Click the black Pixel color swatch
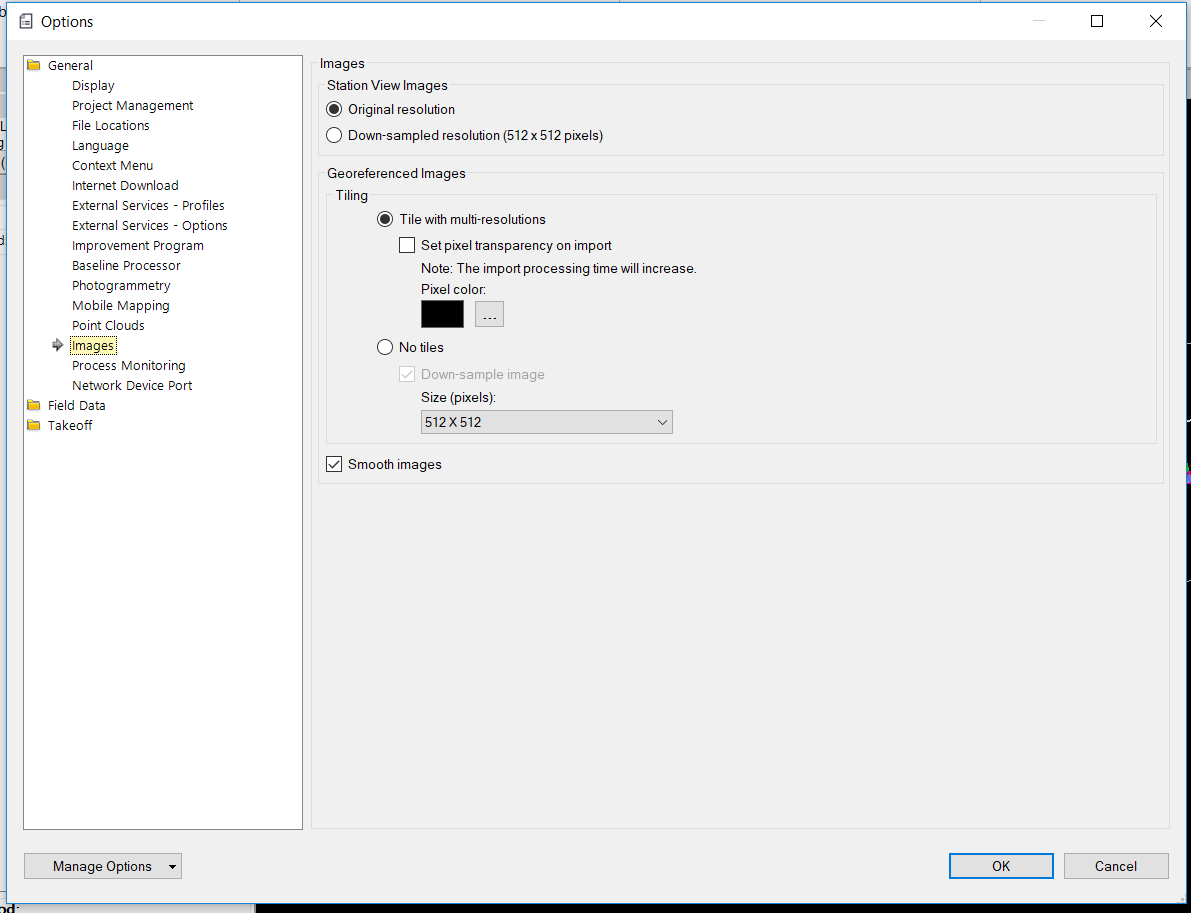This screenshot has height=913, width=1191. click(442, 313)
